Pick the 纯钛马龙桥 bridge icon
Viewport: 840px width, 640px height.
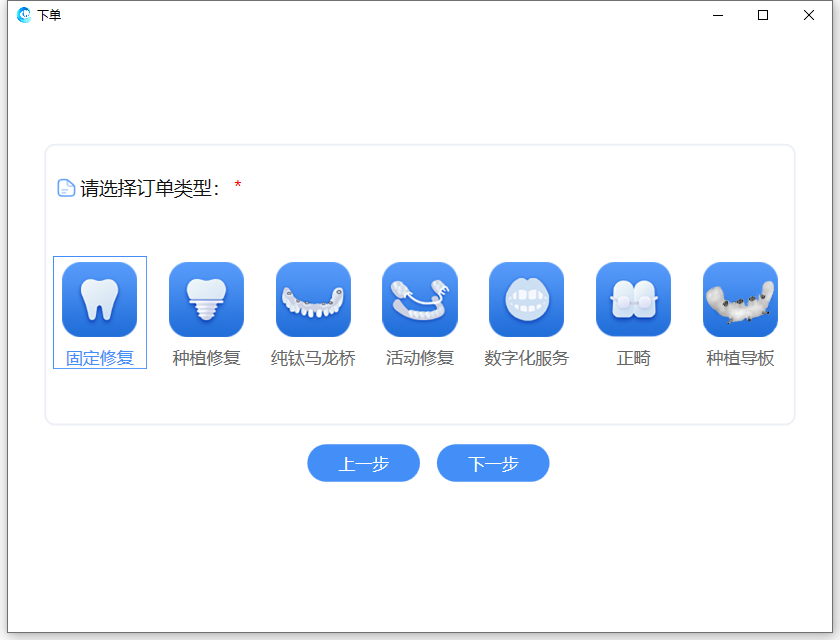click(x=313, y=299)
